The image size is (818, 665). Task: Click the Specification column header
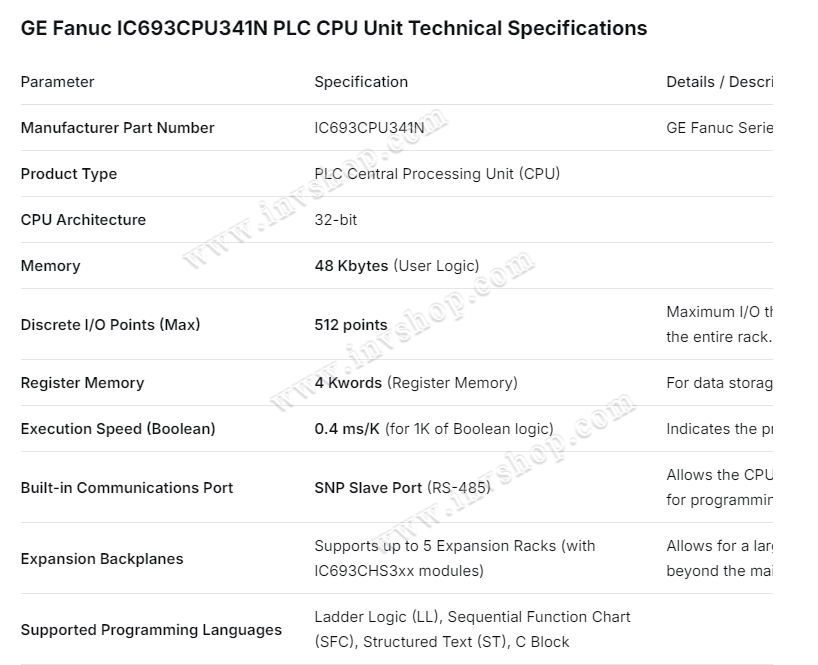coord(361,82)
